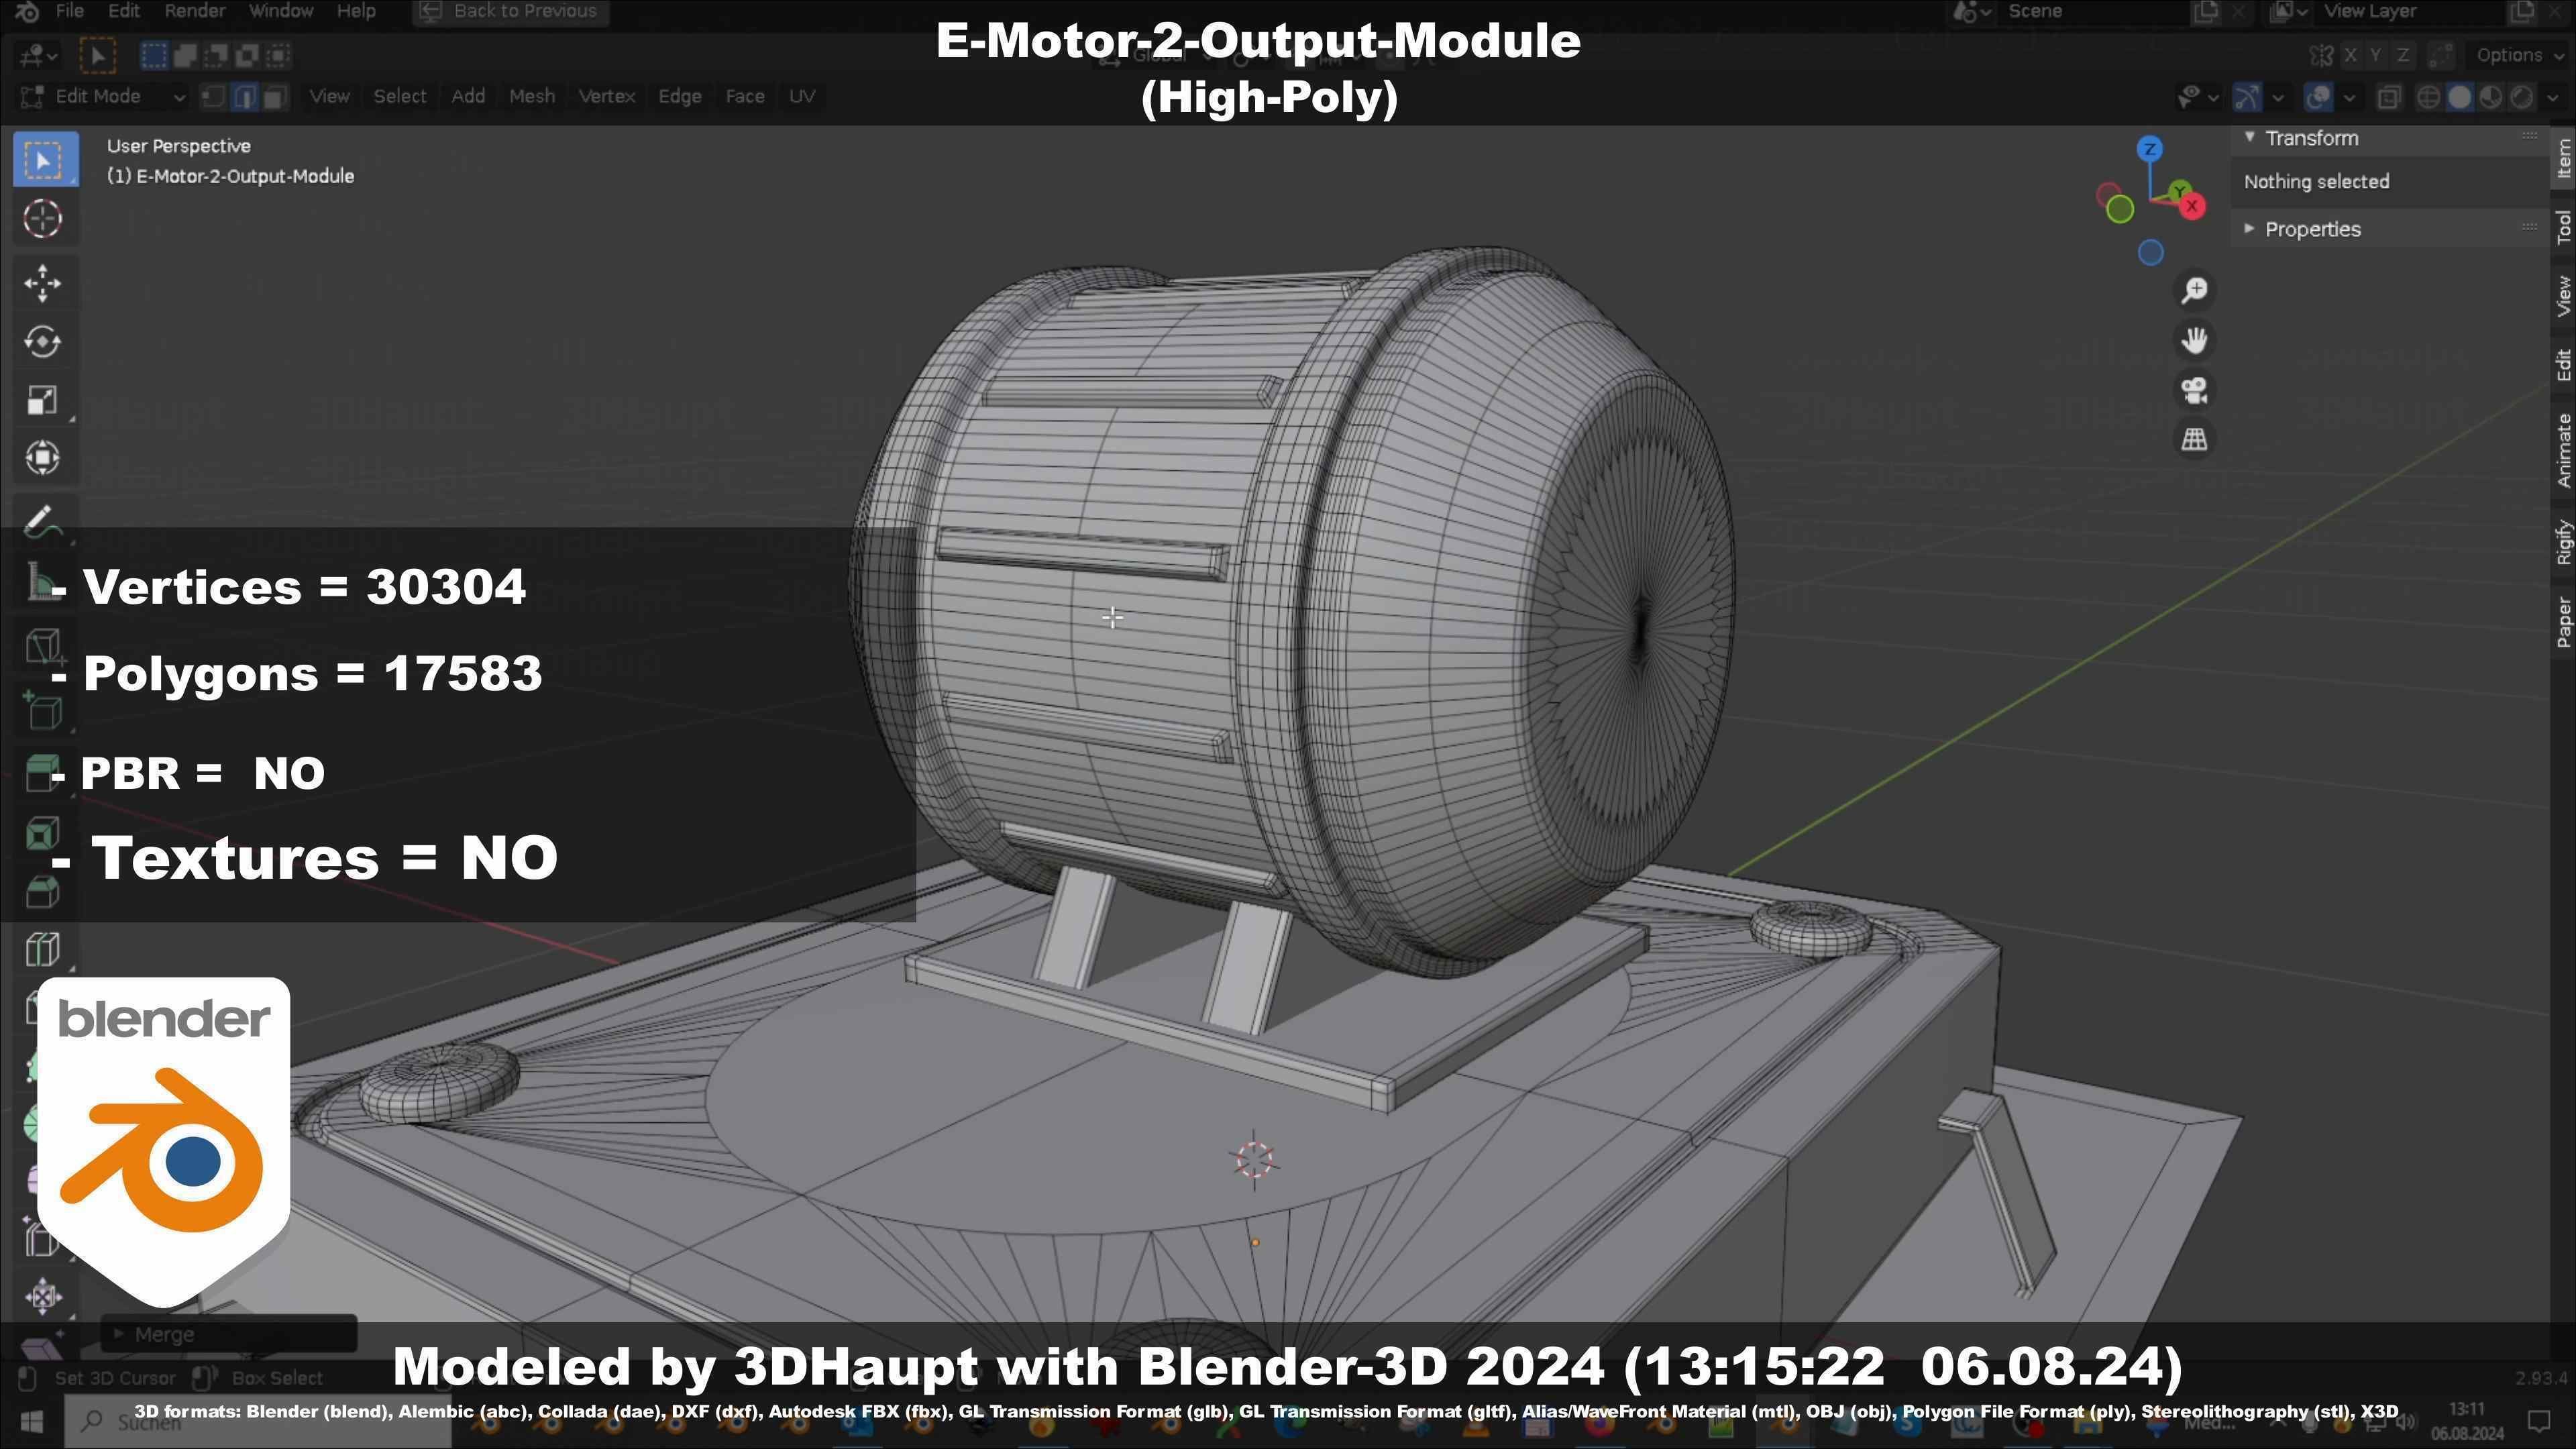
Task: Toggle X-ray display
Action: 2389,97
